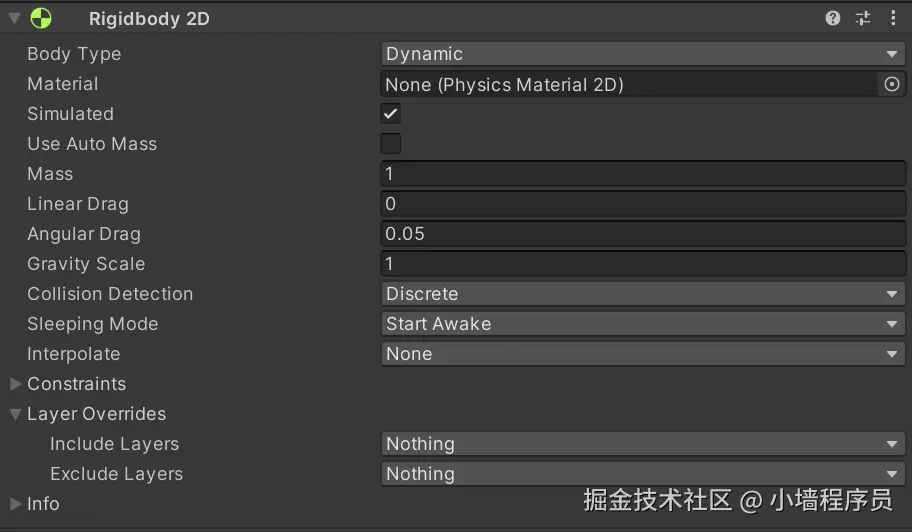Open the component help reference icon
The image size is (912, 532).
coord(832,18)
